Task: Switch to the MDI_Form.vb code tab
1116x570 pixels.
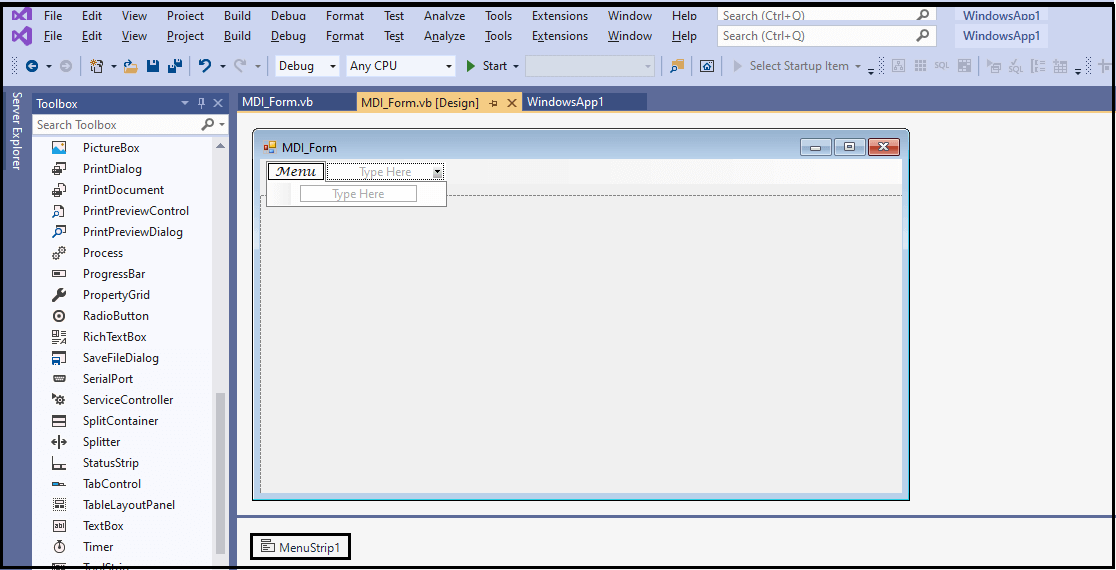Action: (278, 102)
